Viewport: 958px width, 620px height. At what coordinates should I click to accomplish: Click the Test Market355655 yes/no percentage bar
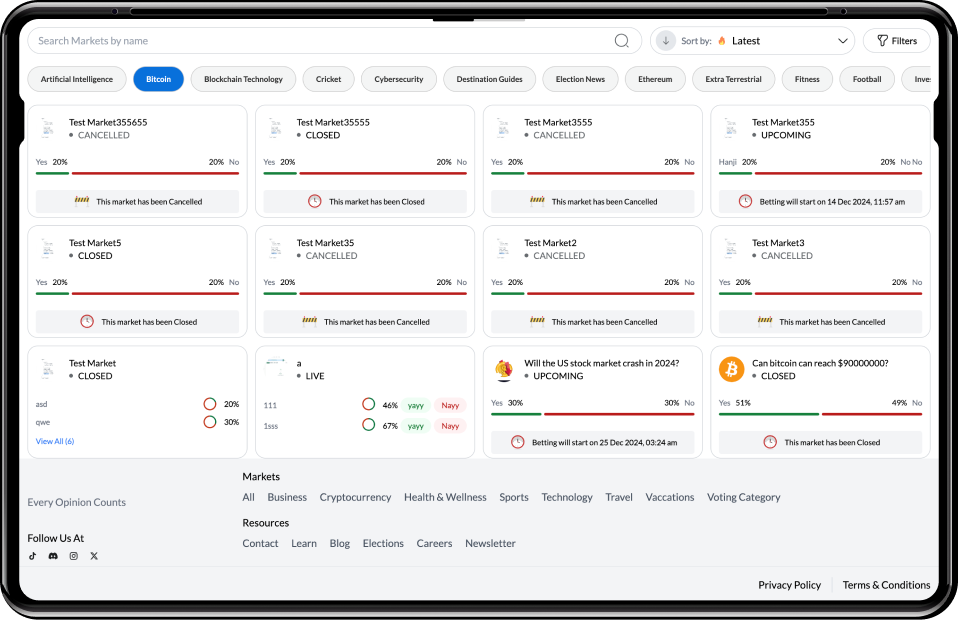[137, 173]
